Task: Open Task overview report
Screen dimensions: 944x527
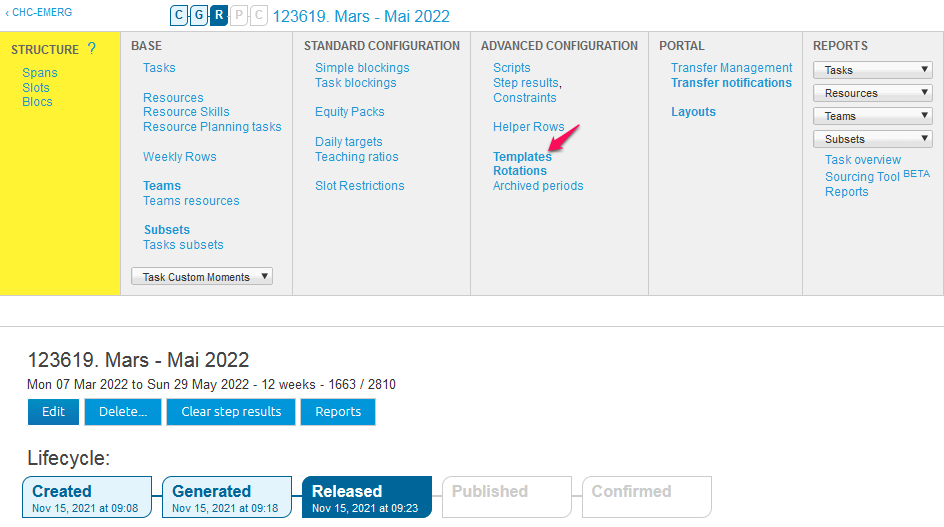Action: point(863,160)
